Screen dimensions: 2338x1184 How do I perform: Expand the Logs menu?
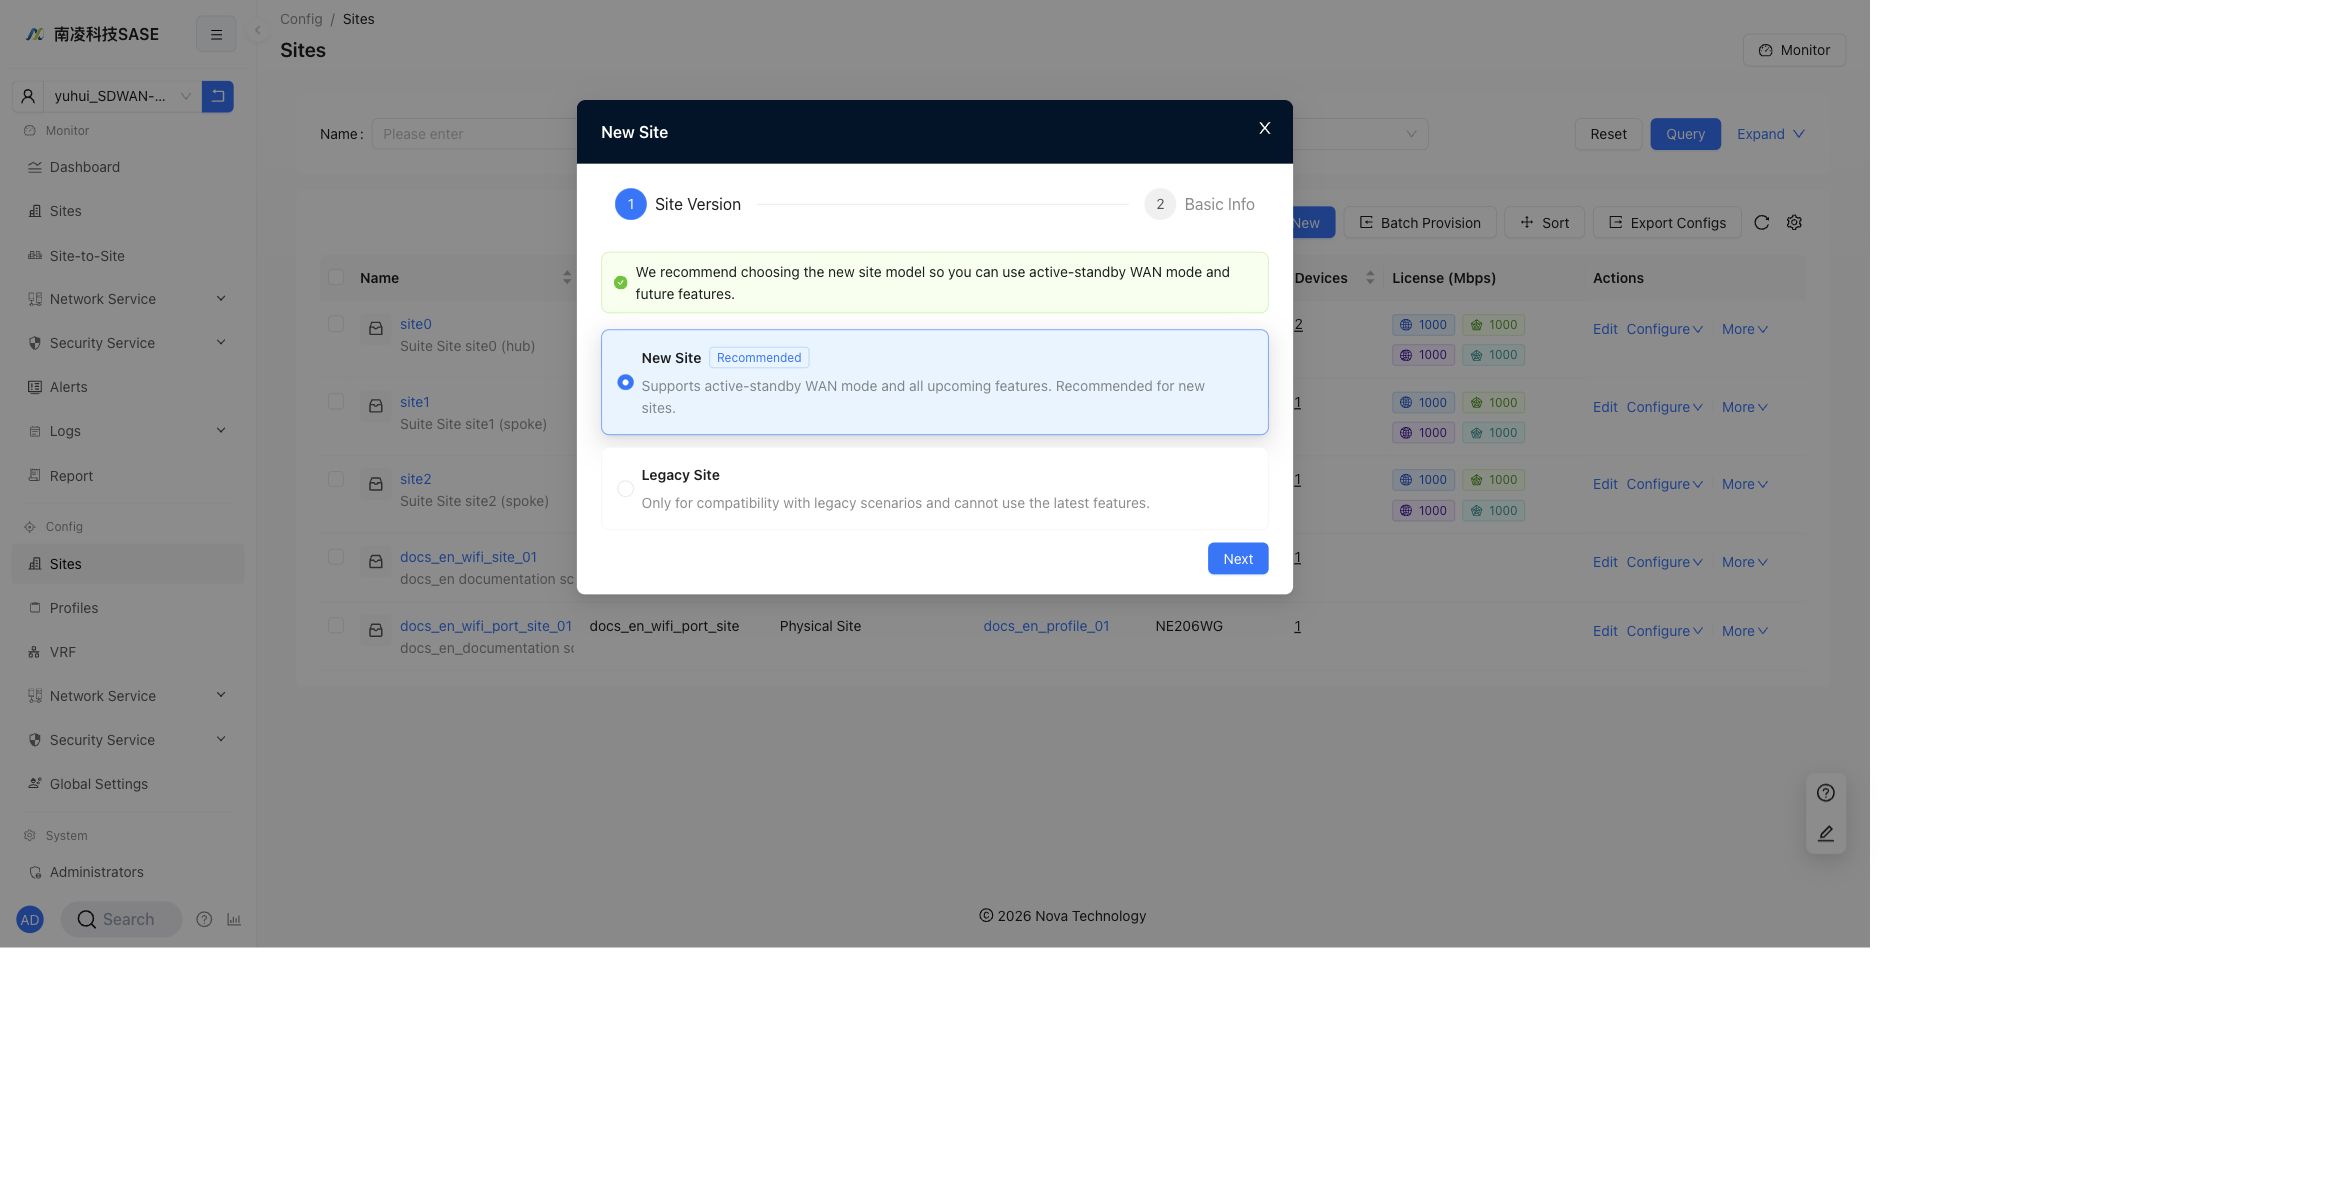128,431
